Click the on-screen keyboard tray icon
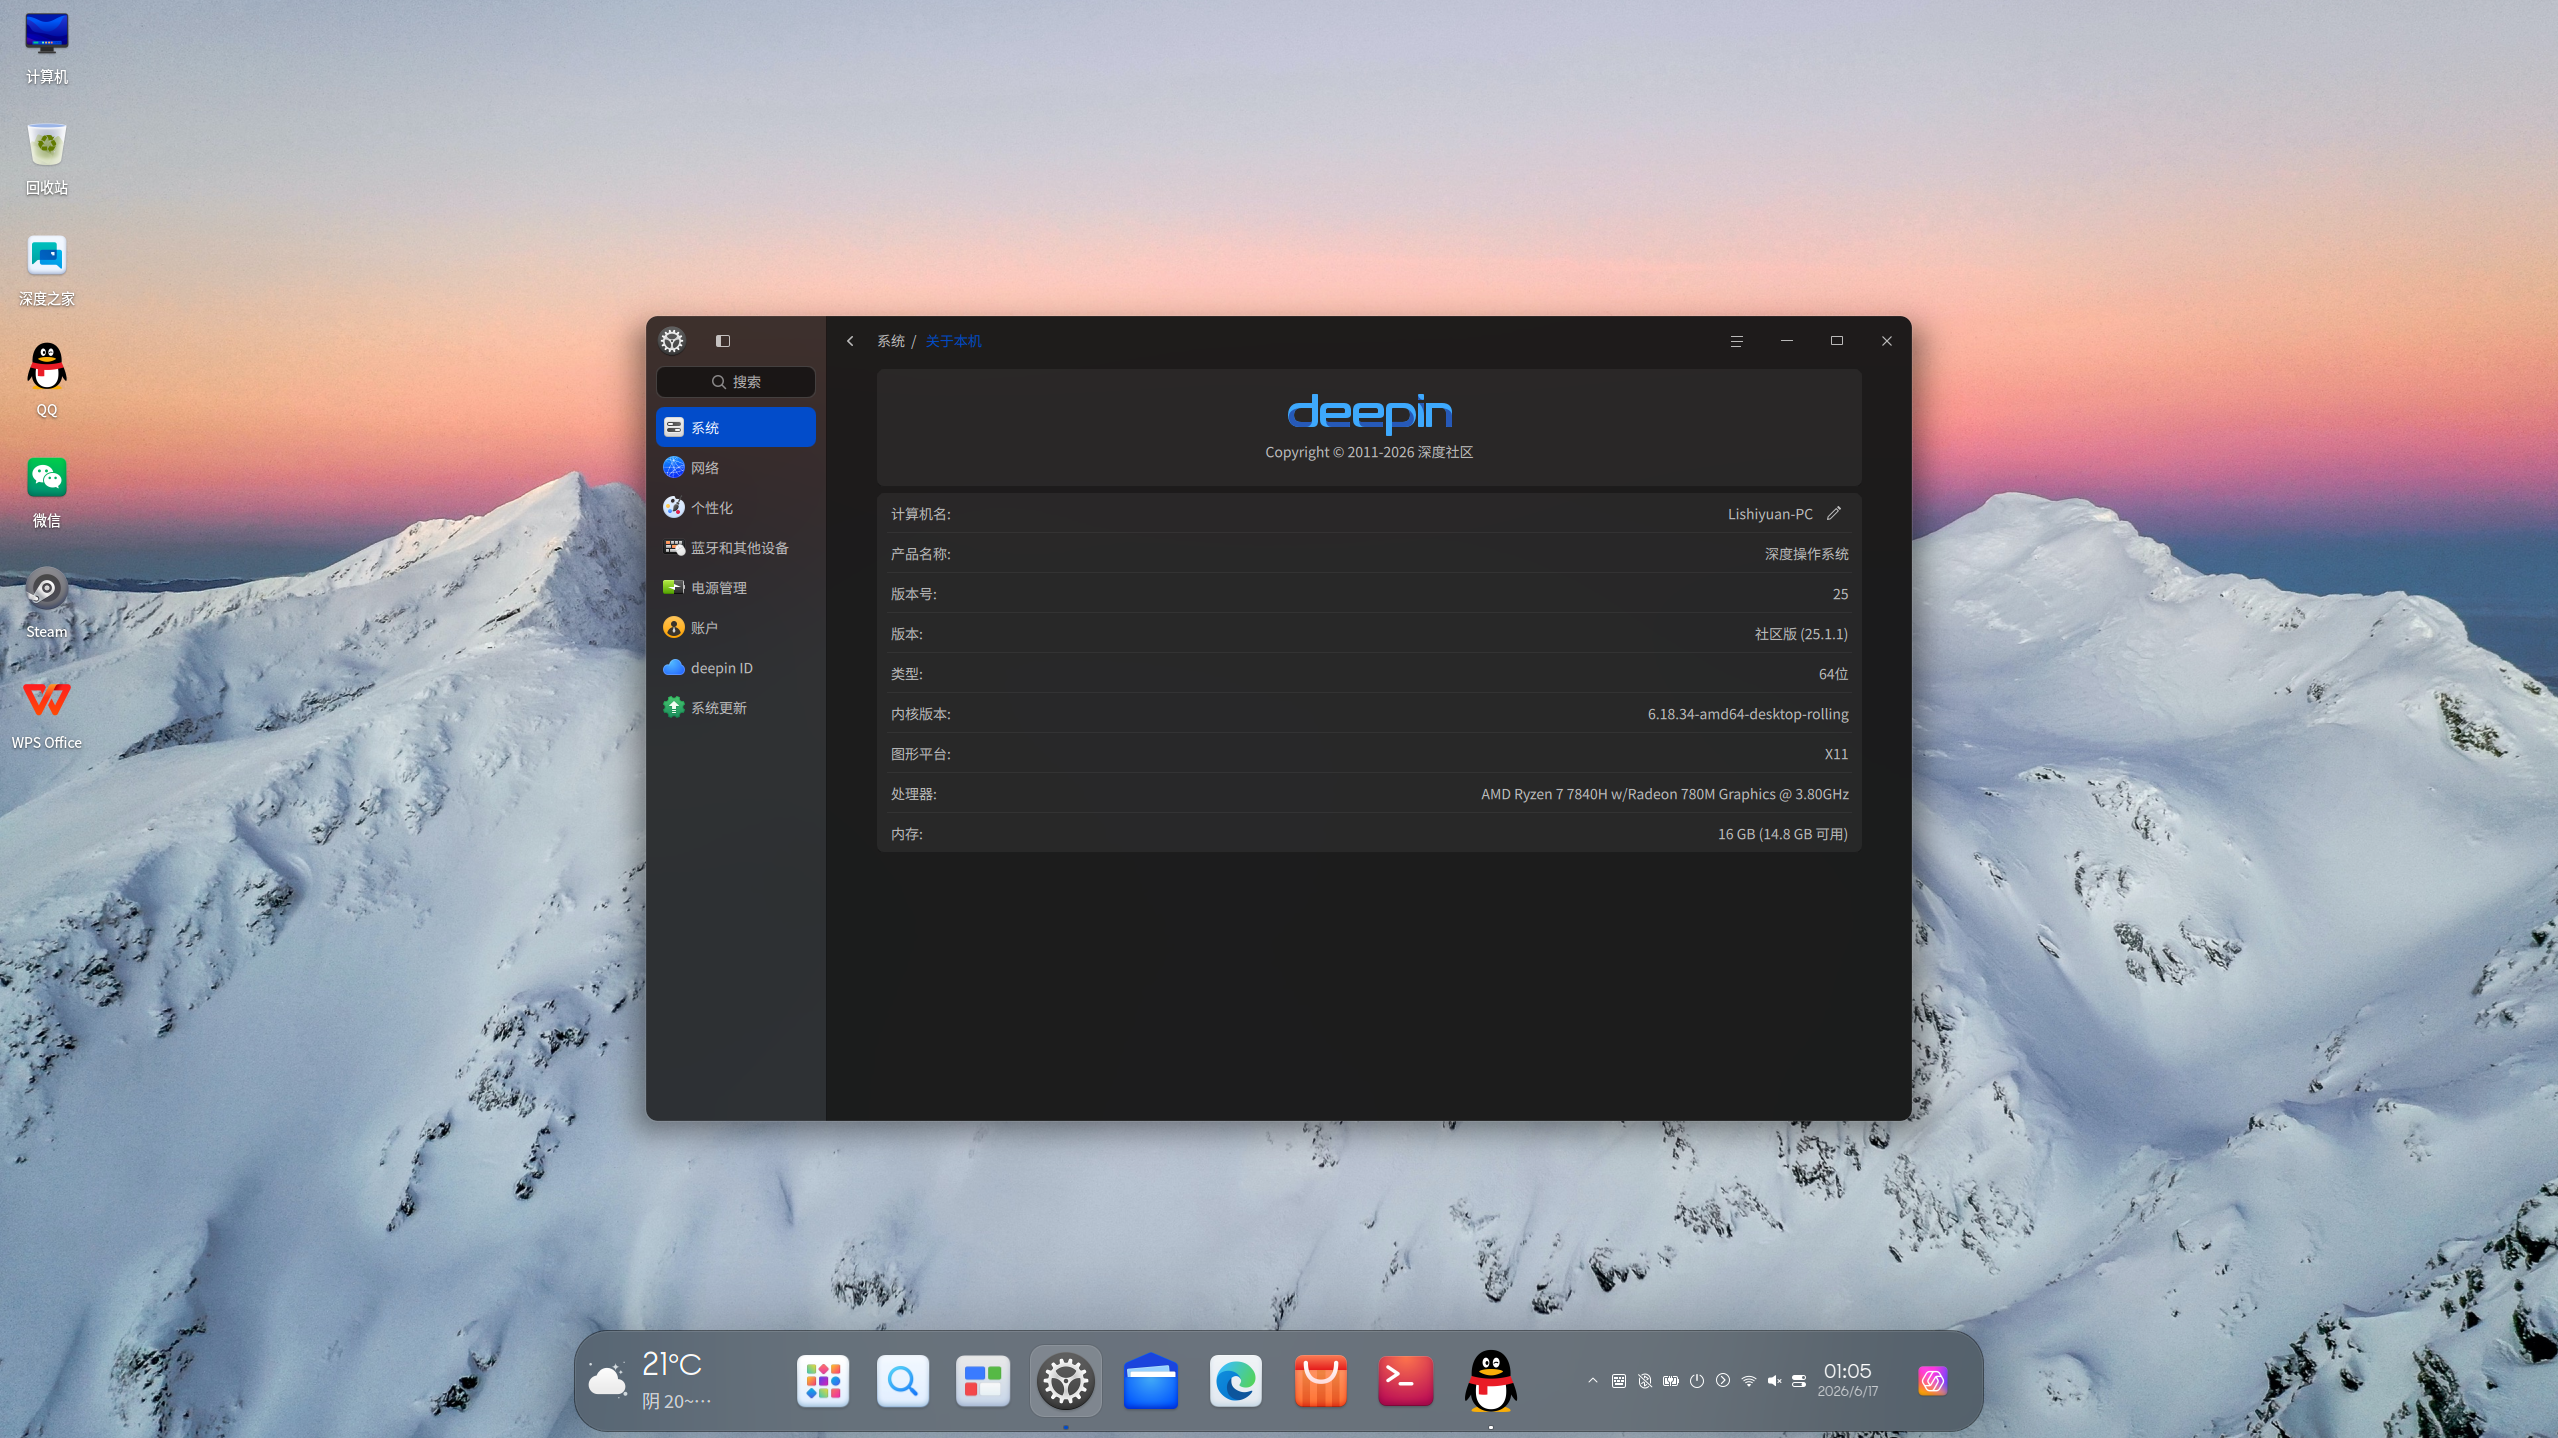The width and height of the screenshot is (2558, 1438). [x=1619, y=1381]
